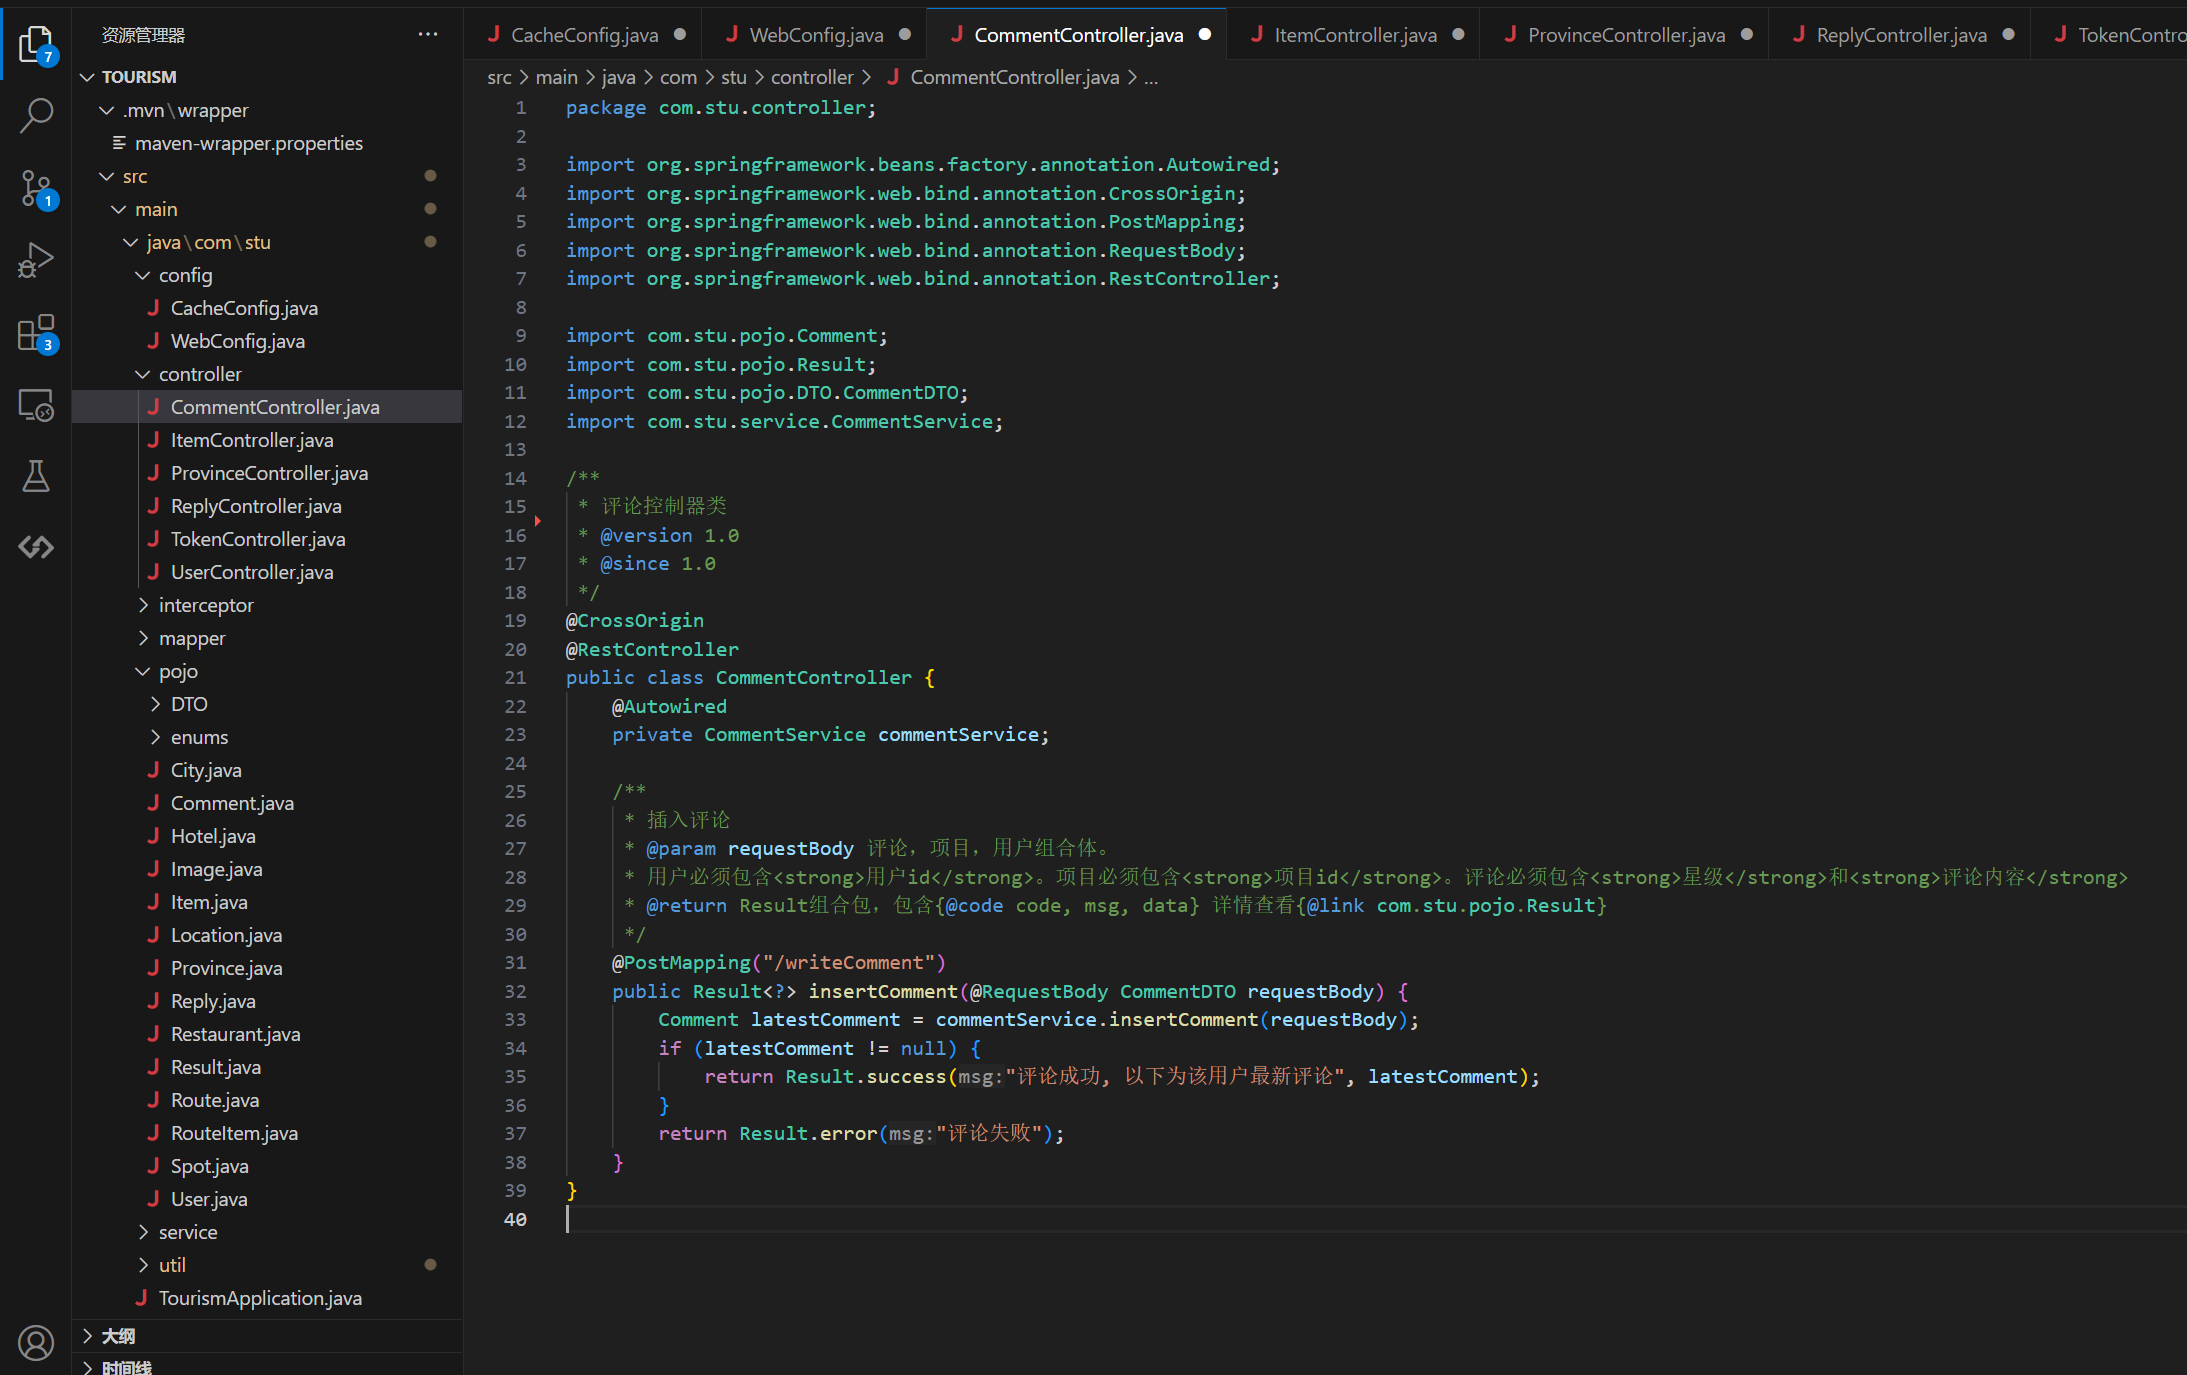2187x1375 pixels.
Task: Open the Accounts icon
Action: 36,1342
